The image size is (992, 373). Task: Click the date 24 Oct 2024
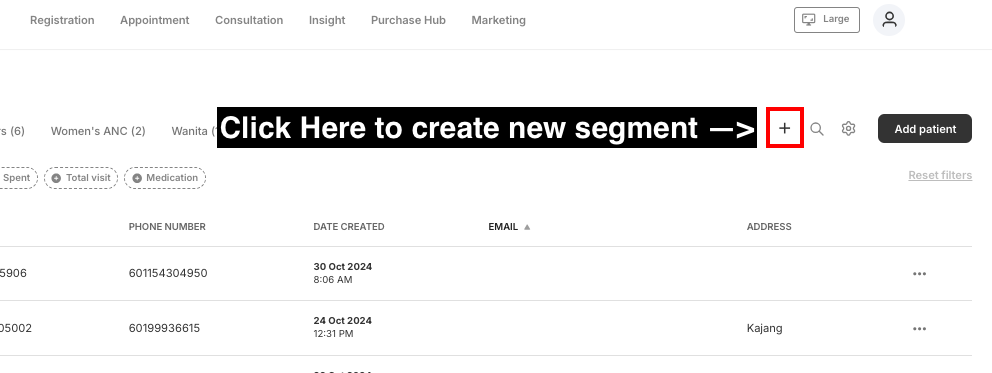click(342, 321)
